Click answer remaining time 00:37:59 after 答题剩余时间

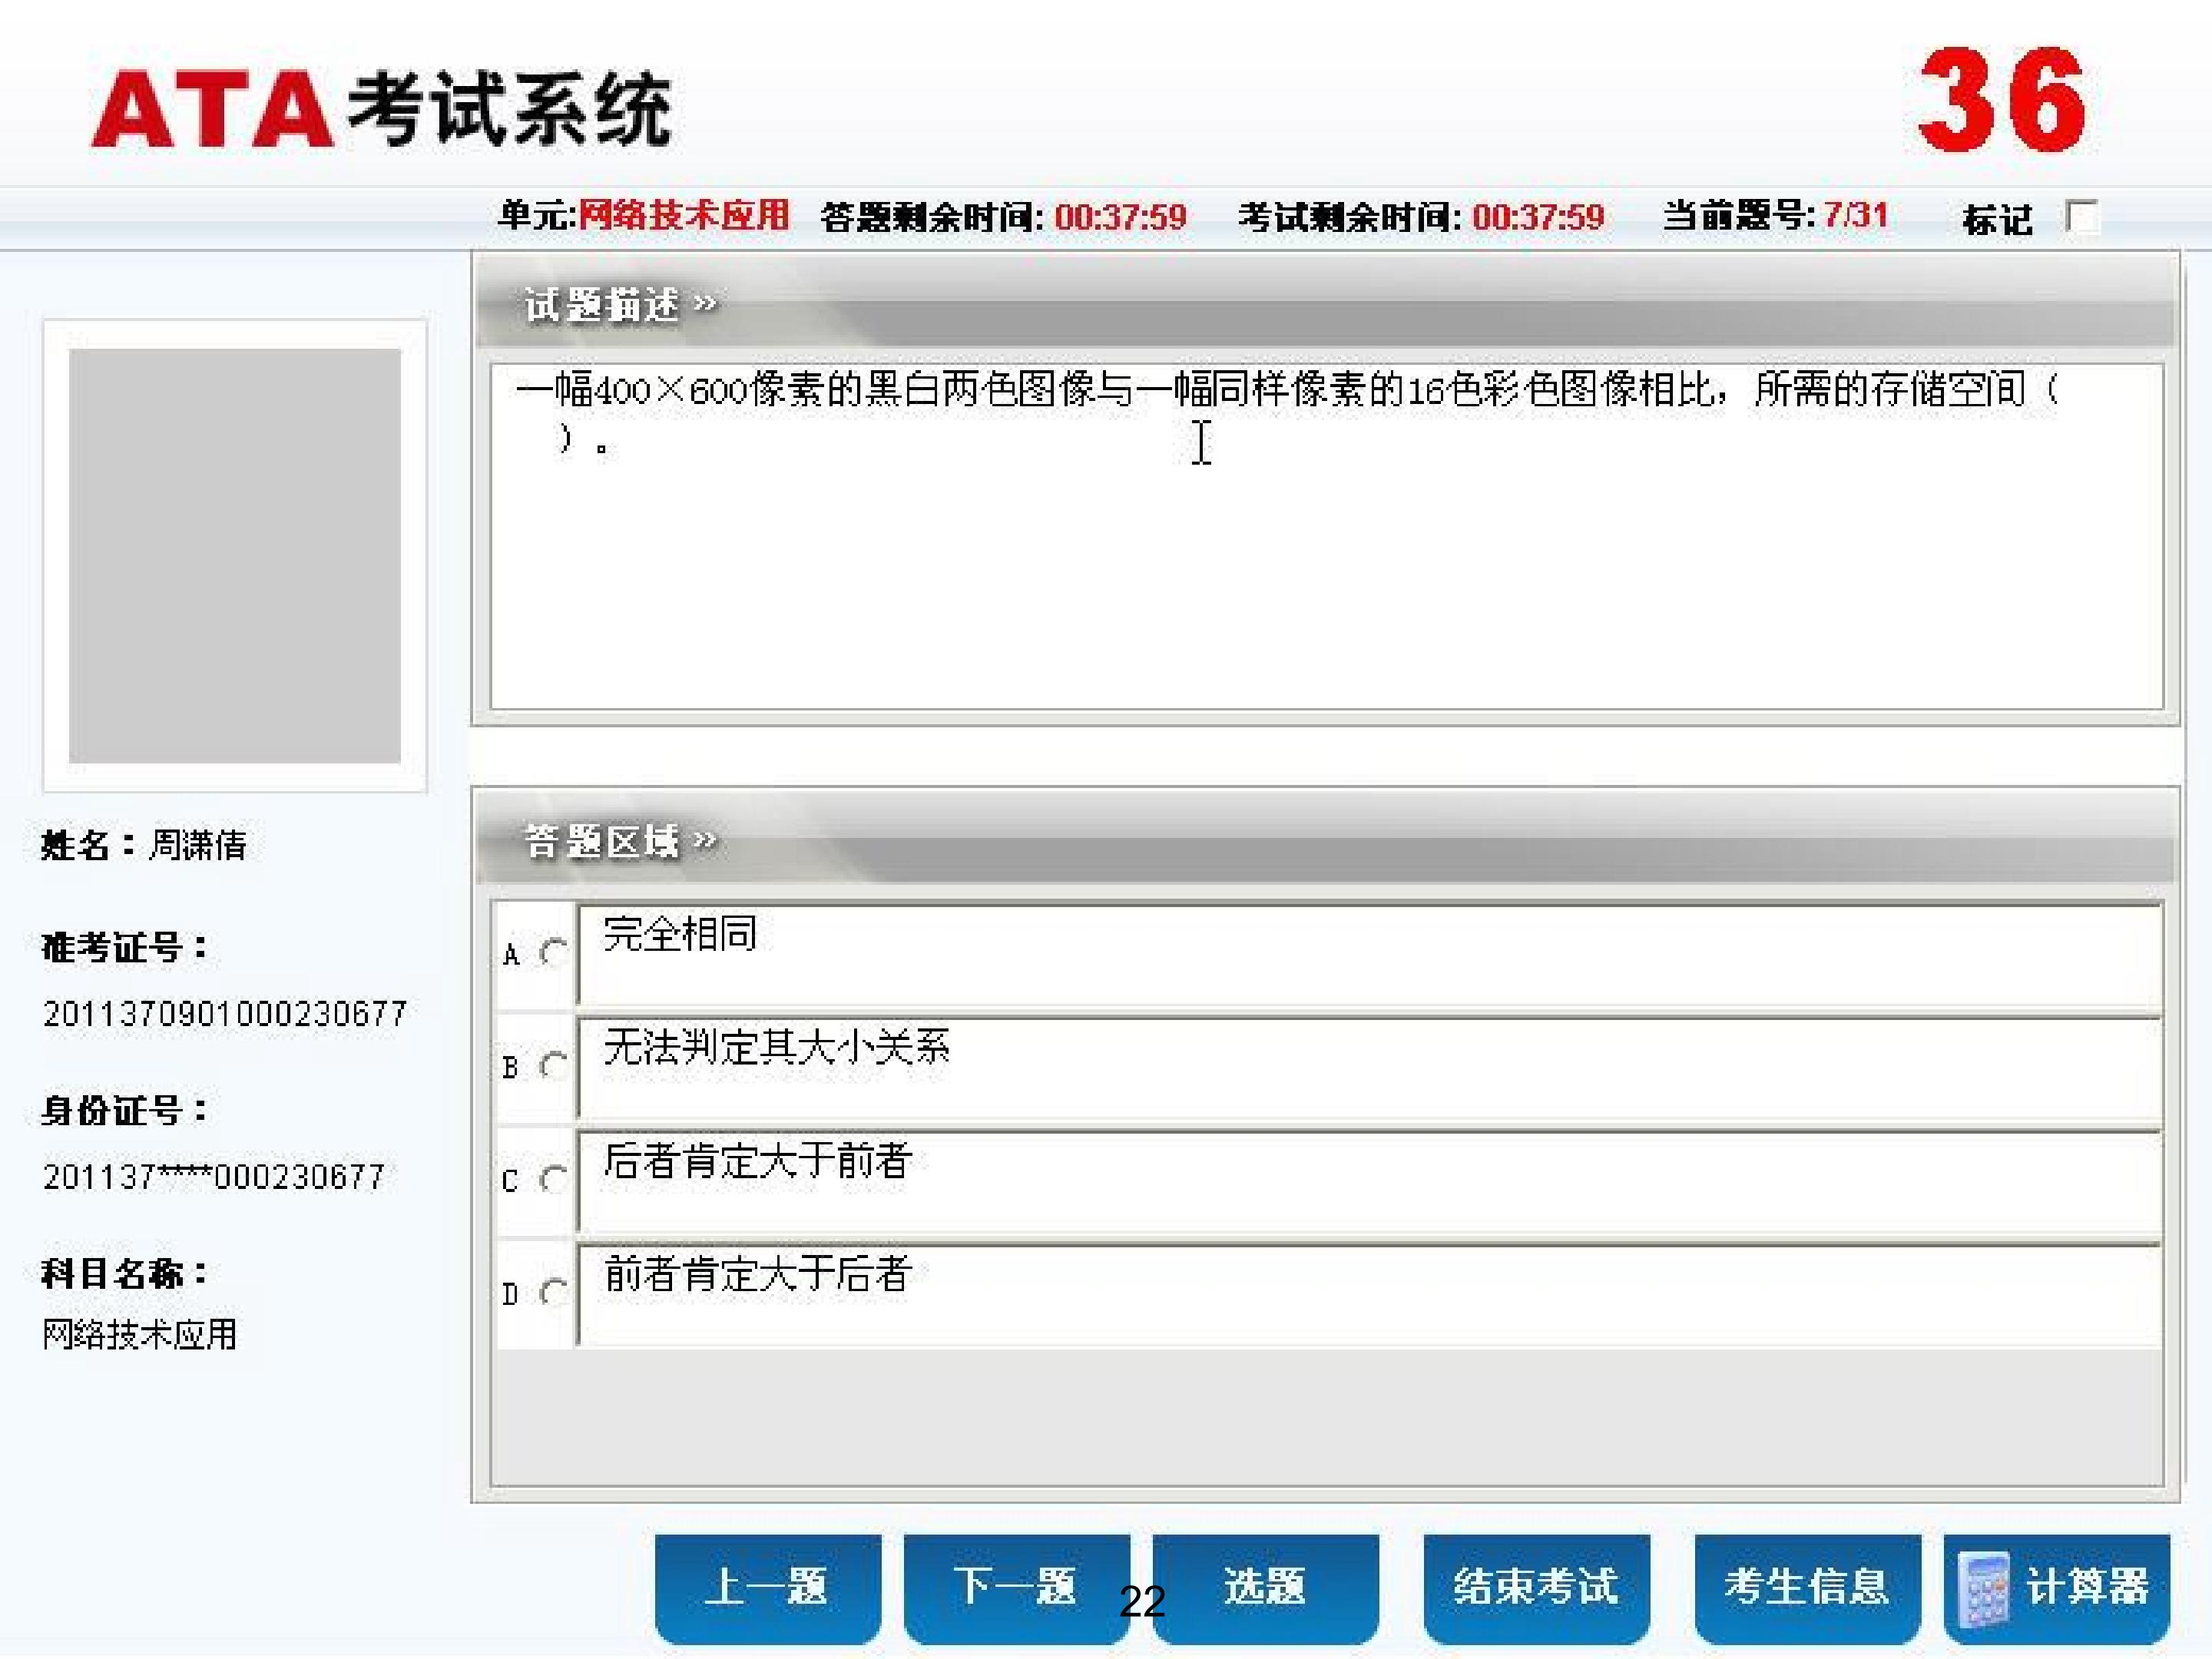pyautogui.click(x=1120, y=216)
